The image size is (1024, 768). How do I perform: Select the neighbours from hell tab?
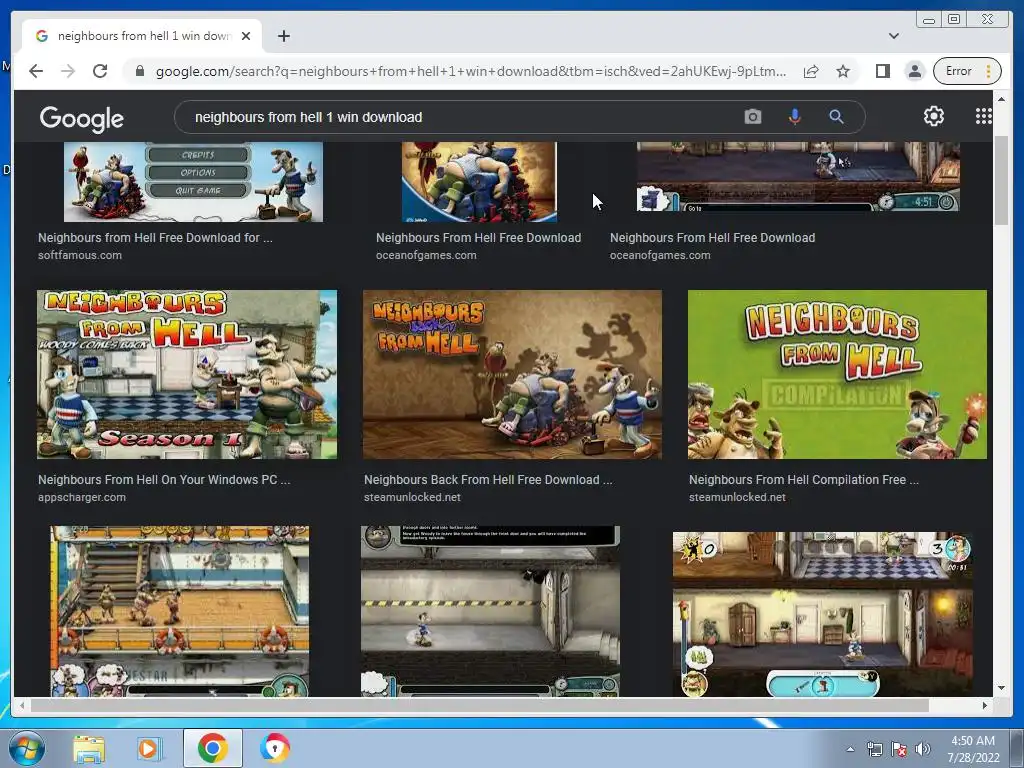(x=142, y=36)
